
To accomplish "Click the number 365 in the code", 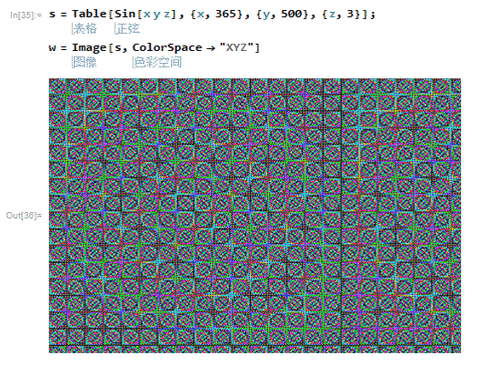I will click(x=225, y=14).
